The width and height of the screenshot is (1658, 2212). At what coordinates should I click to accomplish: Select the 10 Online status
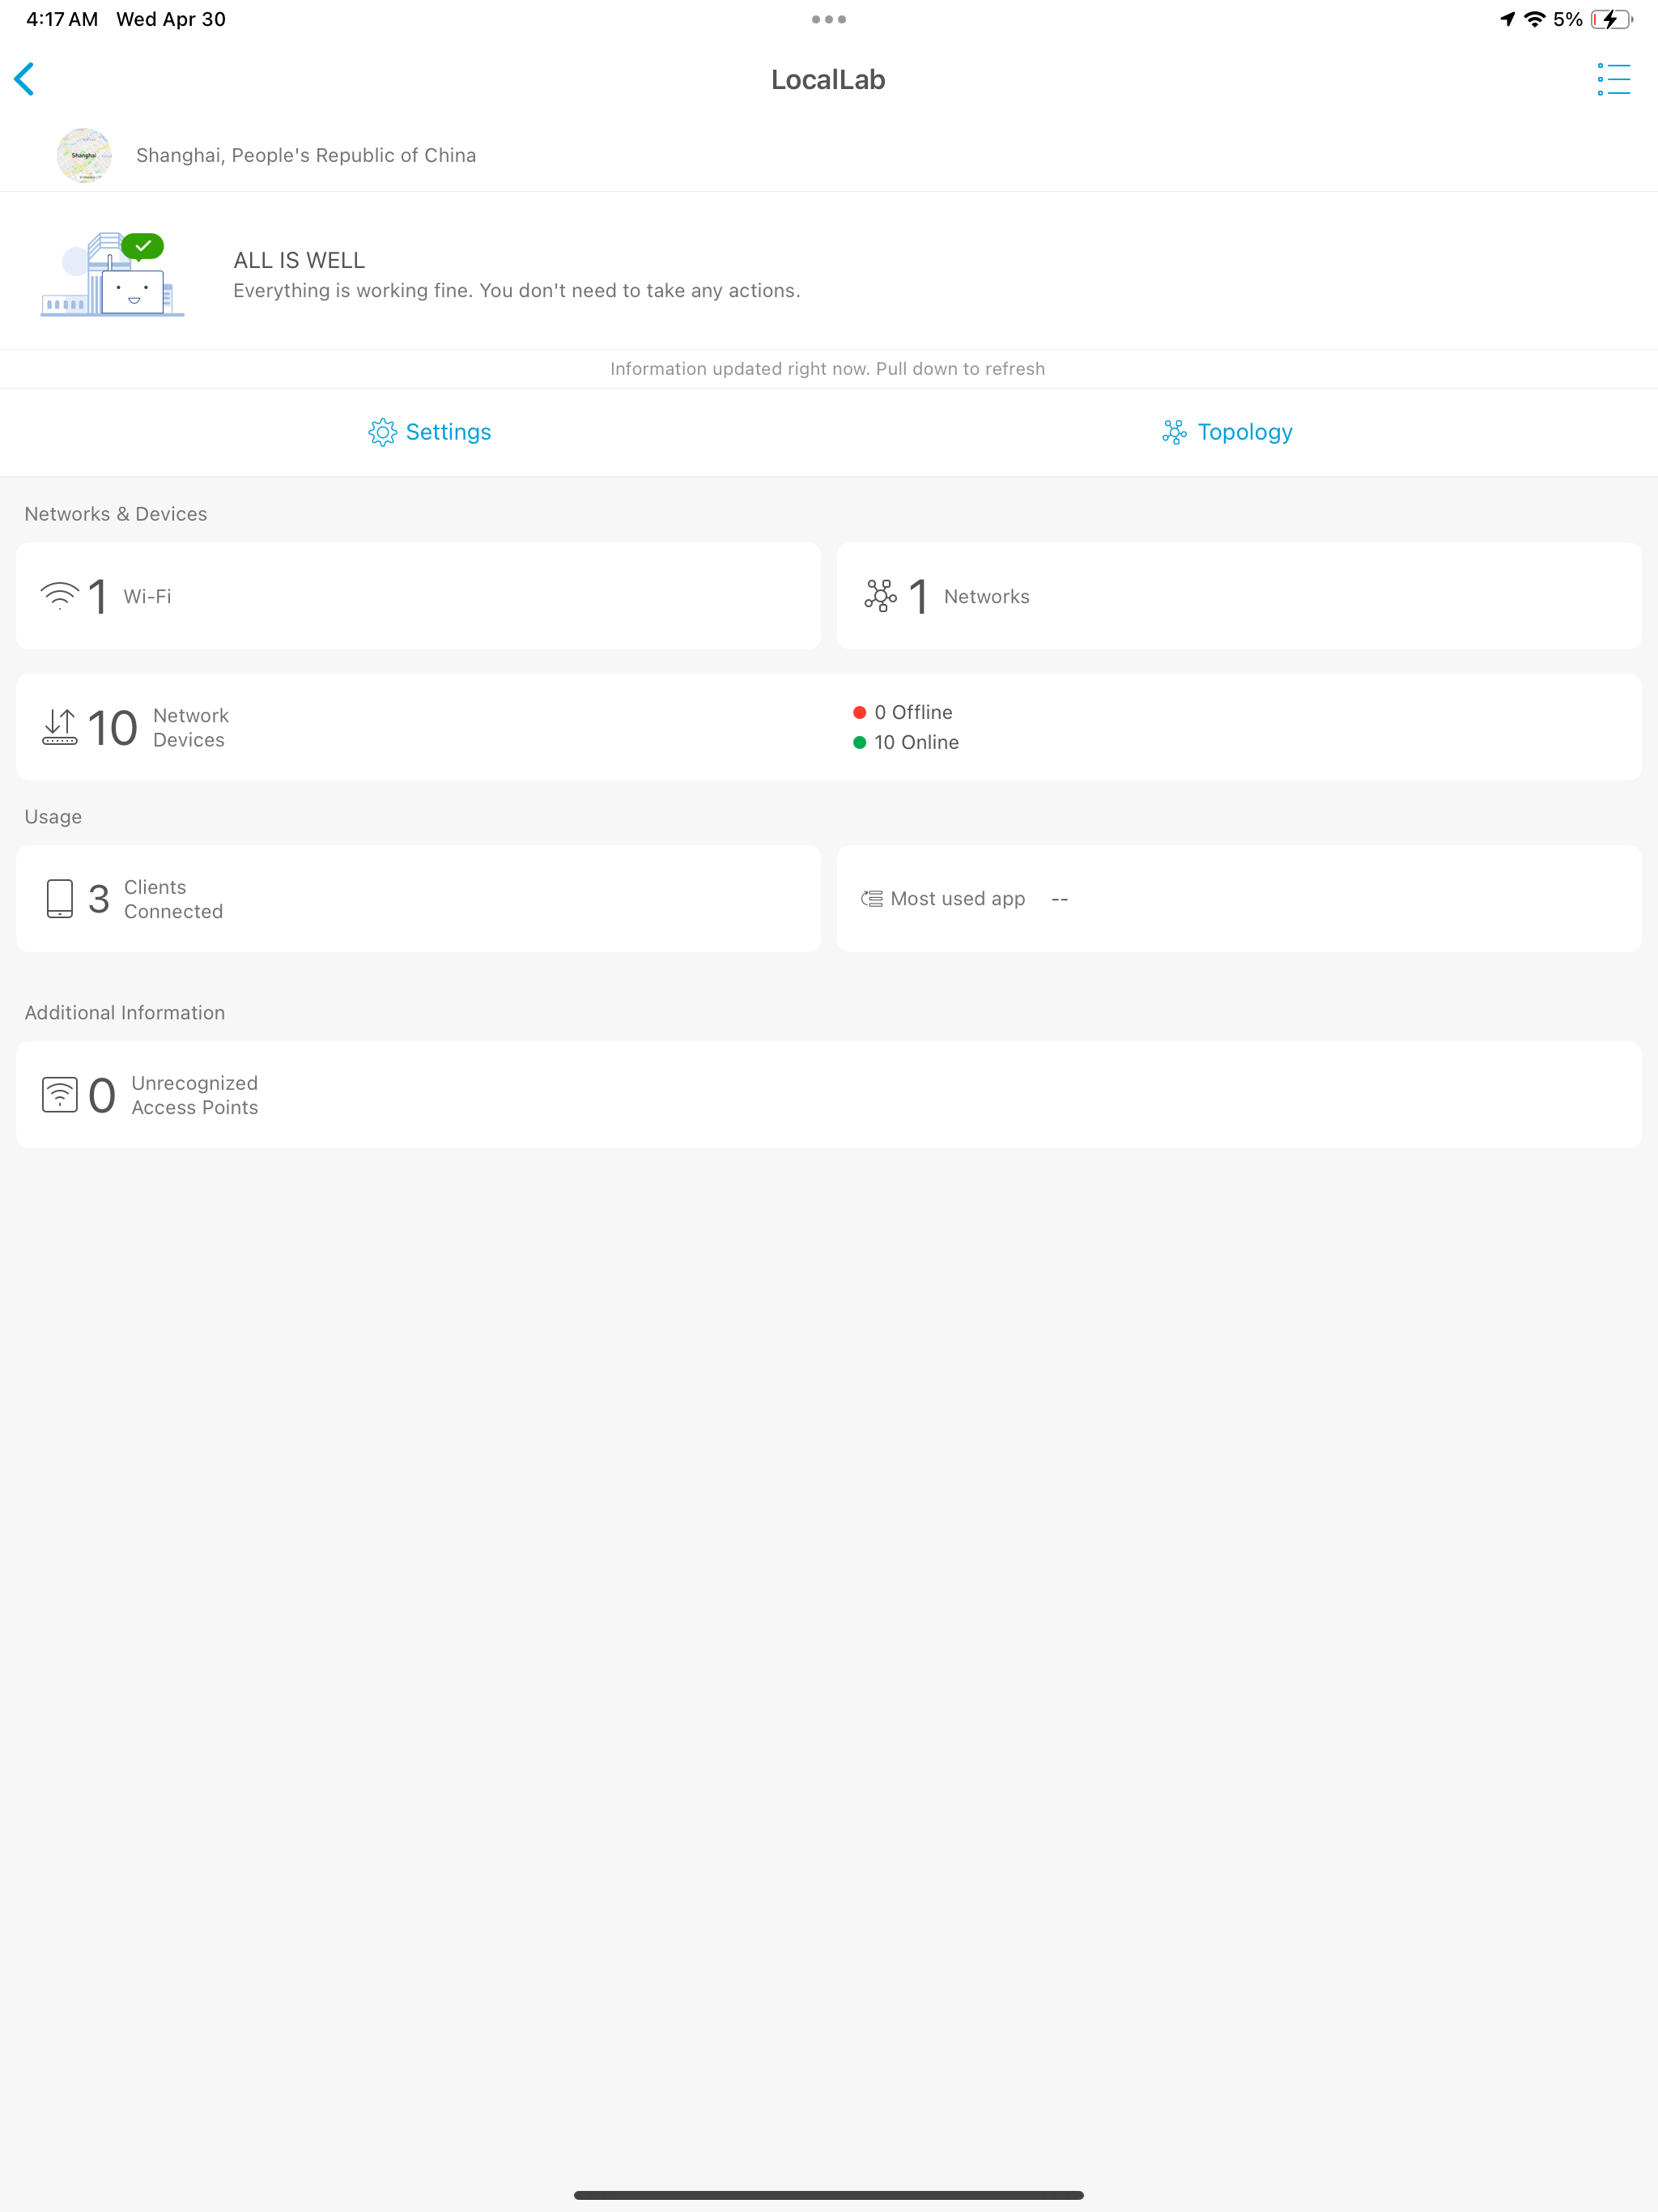pyautogui.click(x=905, y=742)
